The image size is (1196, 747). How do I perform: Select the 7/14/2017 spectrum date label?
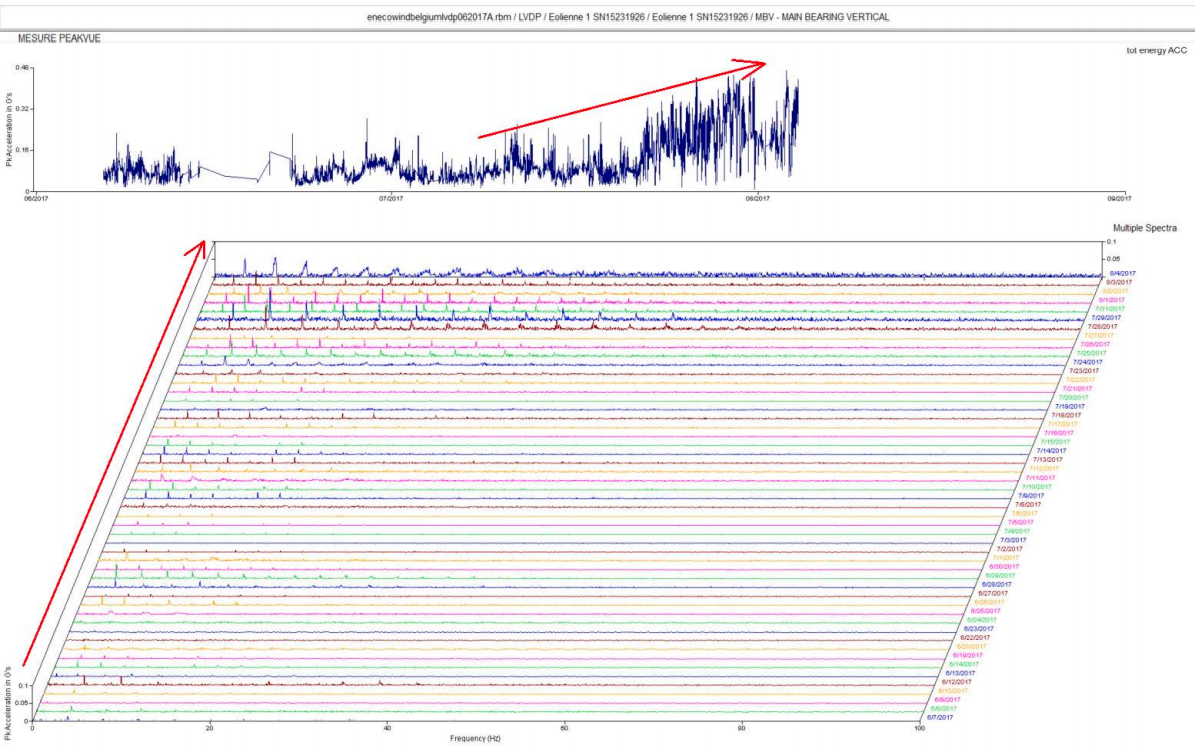(1050, 451)
